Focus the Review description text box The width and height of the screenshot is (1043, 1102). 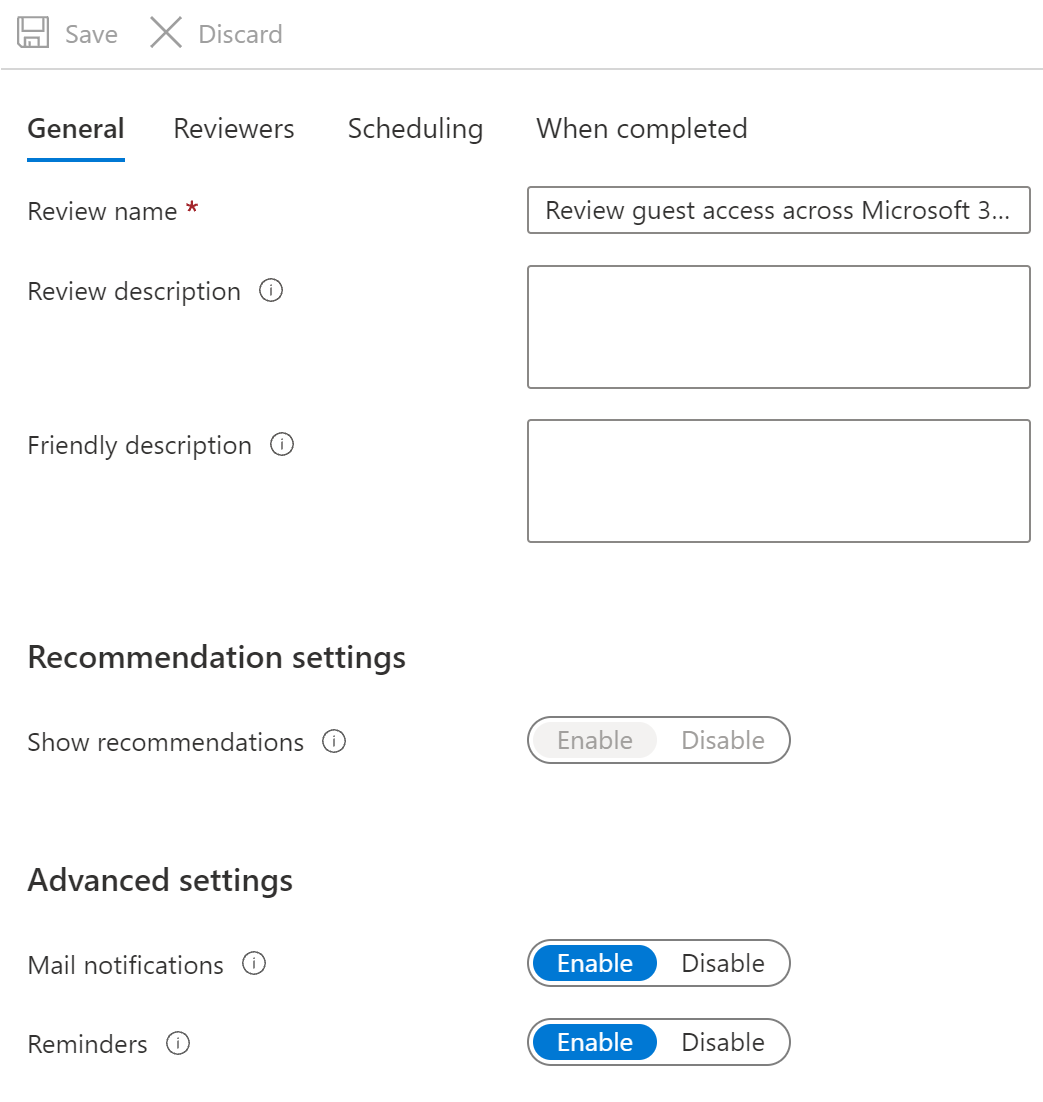pos(778,327)
